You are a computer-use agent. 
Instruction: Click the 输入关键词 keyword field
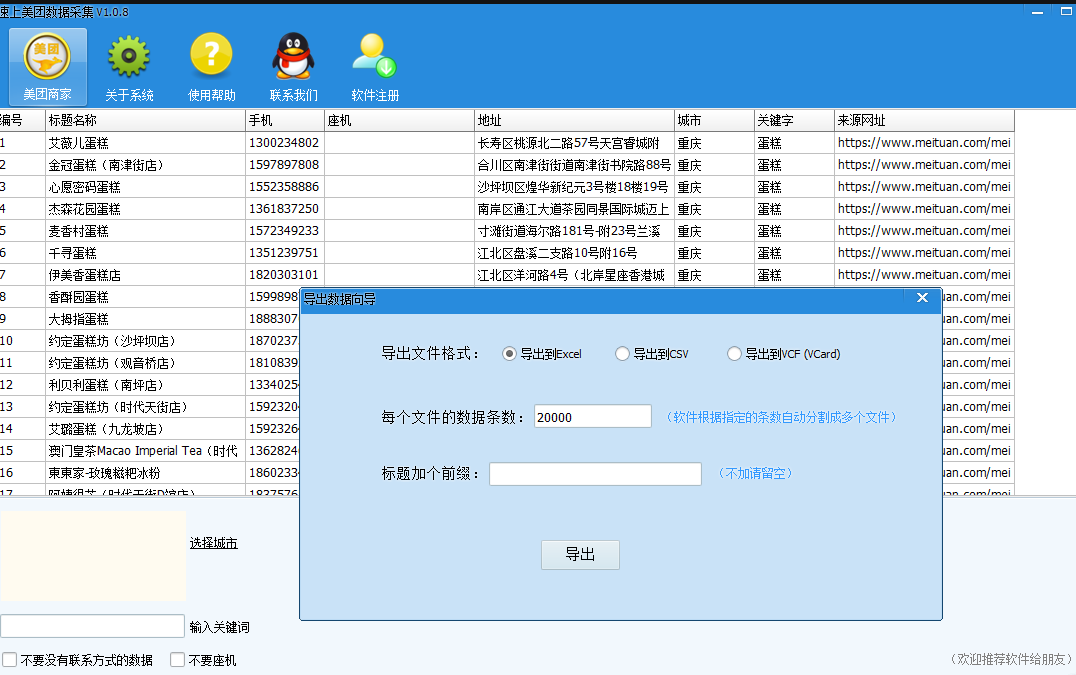(x=92, y=626)
